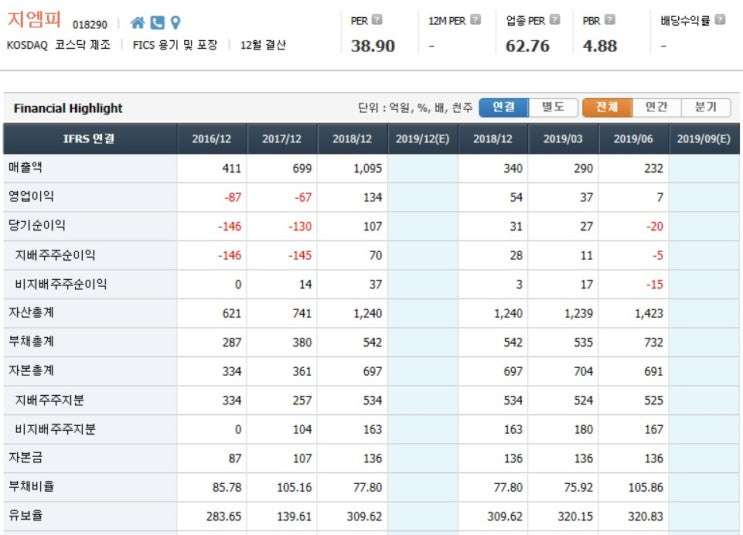Click the 지배주주지분 row label
Image resolution: width=743 pixels, height=535 pixels.
[x=49, y=400]
